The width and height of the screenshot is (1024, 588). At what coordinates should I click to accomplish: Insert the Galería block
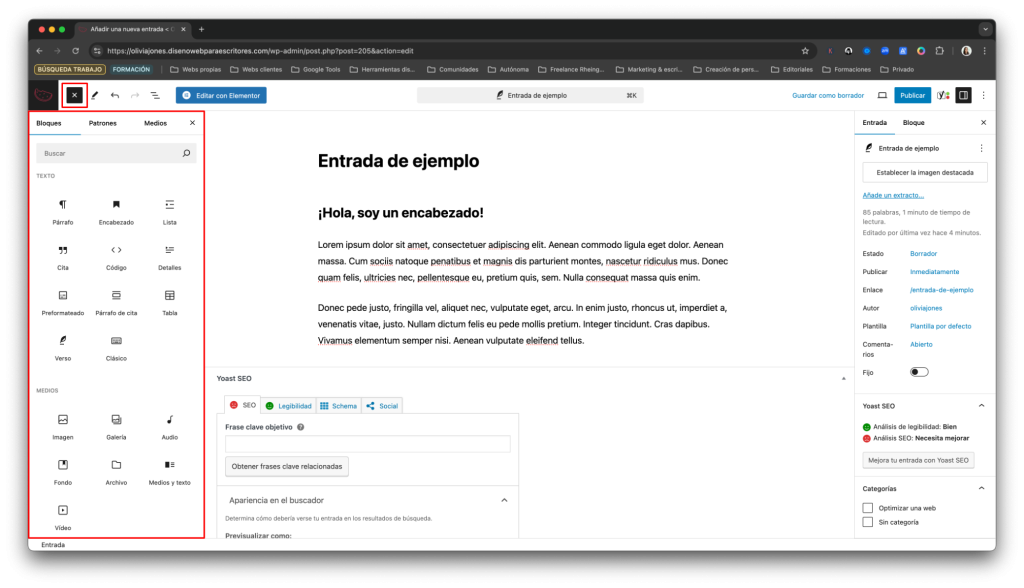(116, 425)
